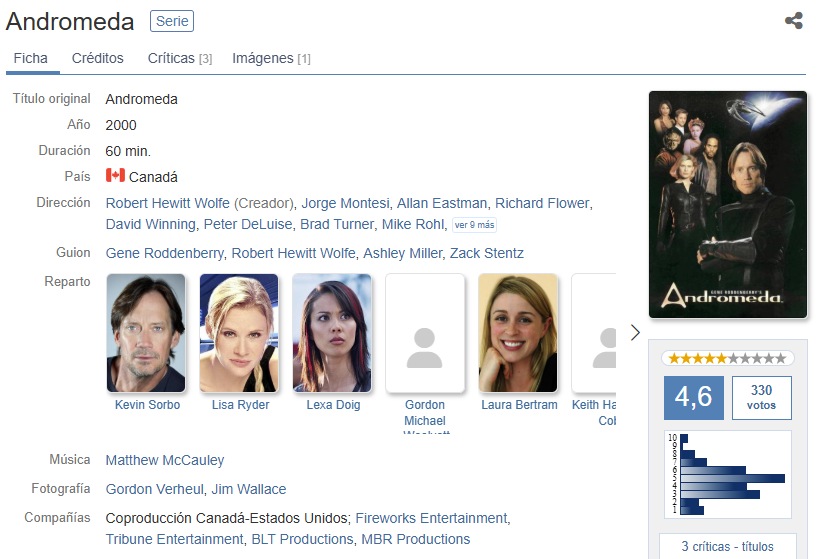
Task: Click the 4,6 rating box
Action: (x=694, y=397)
